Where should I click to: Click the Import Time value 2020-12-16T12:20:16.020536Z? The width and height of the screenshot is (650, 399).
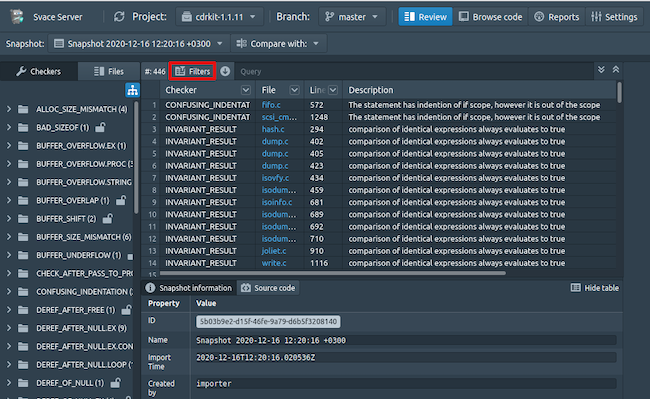pos(255,357)
